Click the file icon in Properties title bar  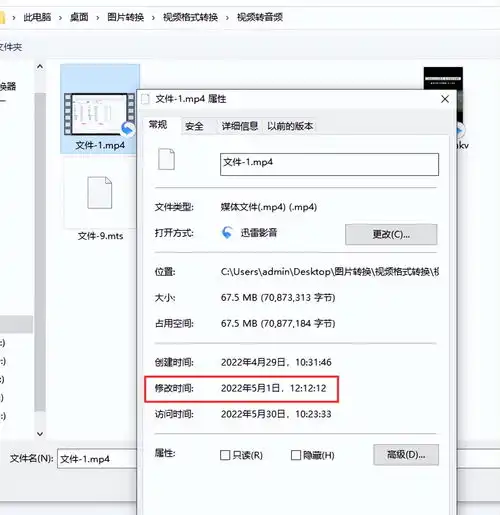coord(145,99)
